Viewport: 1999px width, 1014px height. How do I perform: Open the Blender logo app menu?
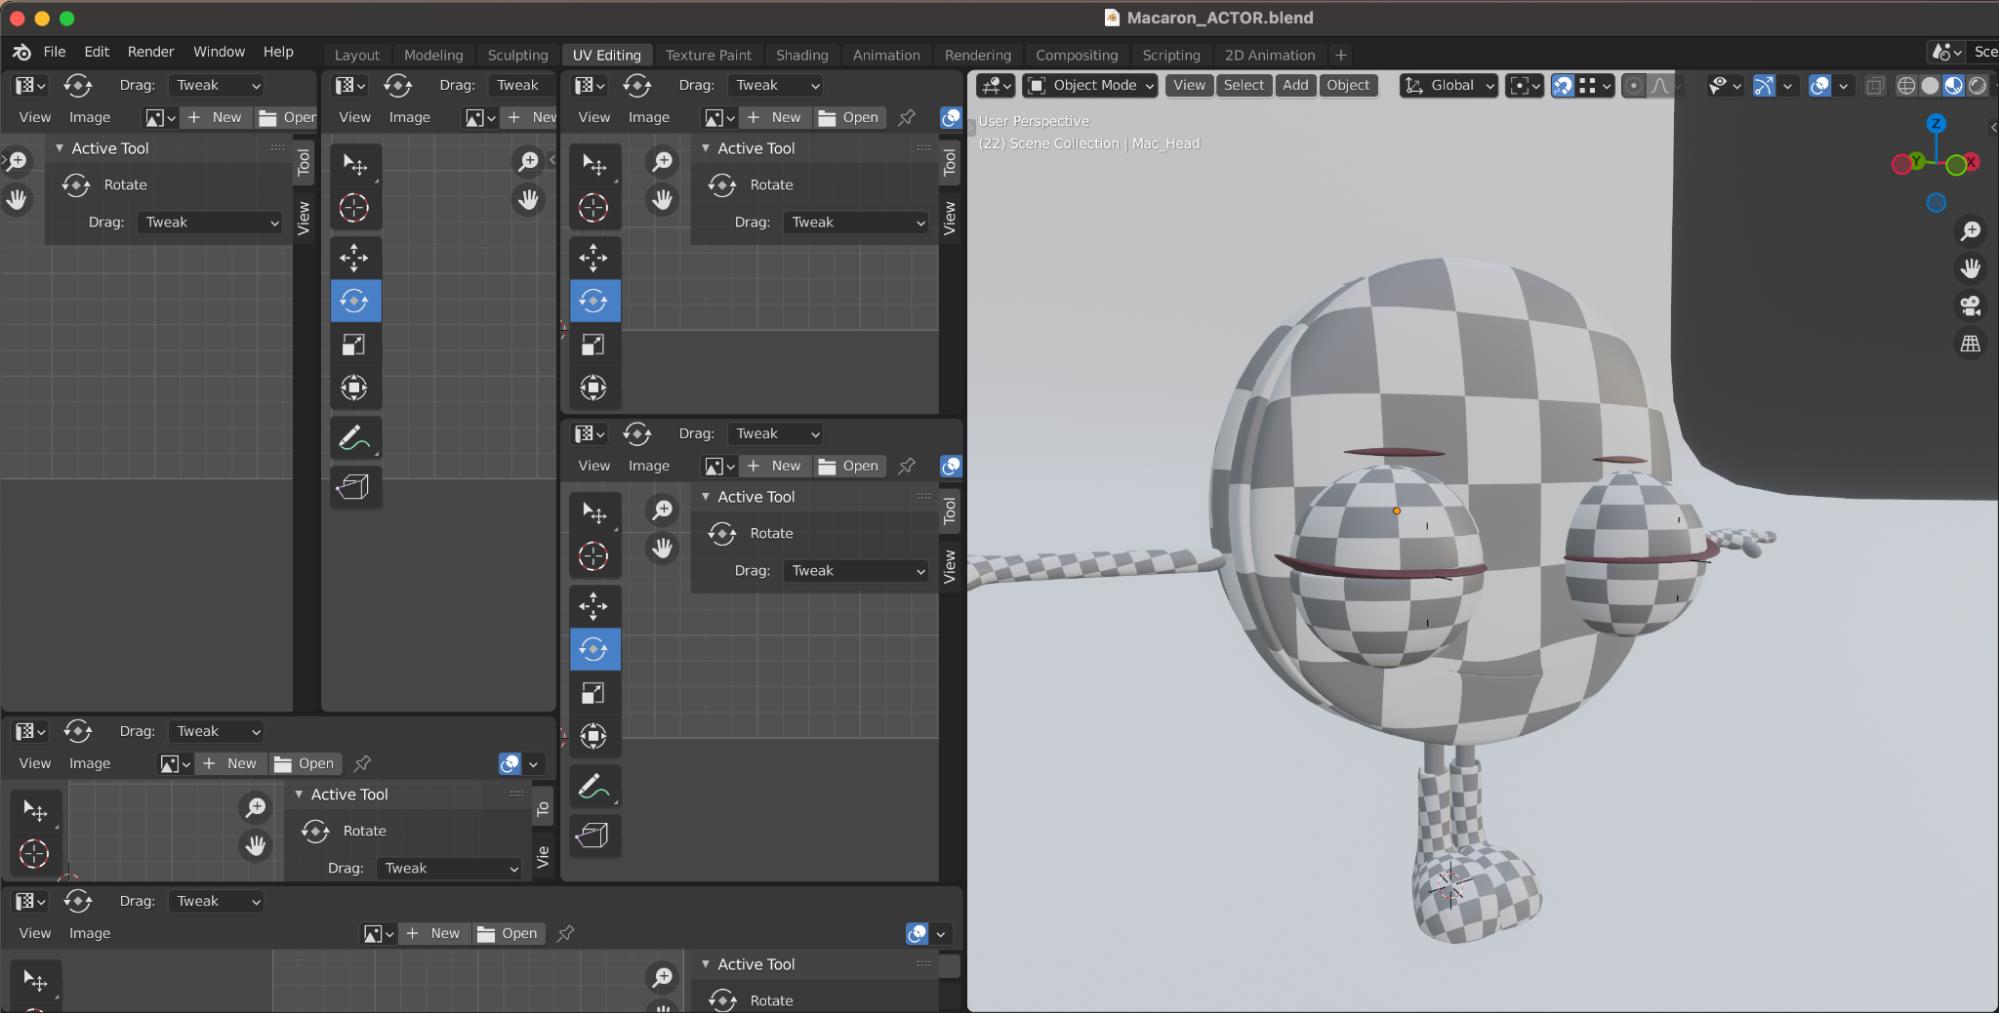coord(21,52)
